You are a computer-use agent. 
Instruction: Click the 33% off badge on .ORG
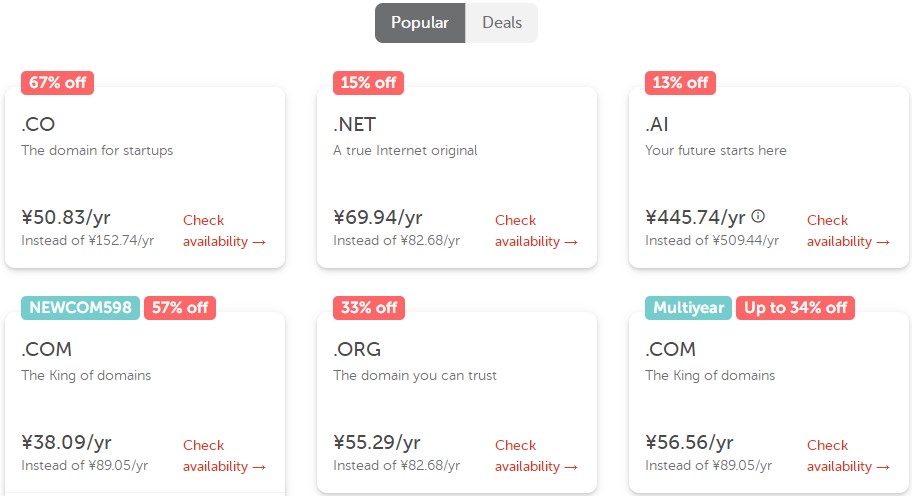point(368,308)
